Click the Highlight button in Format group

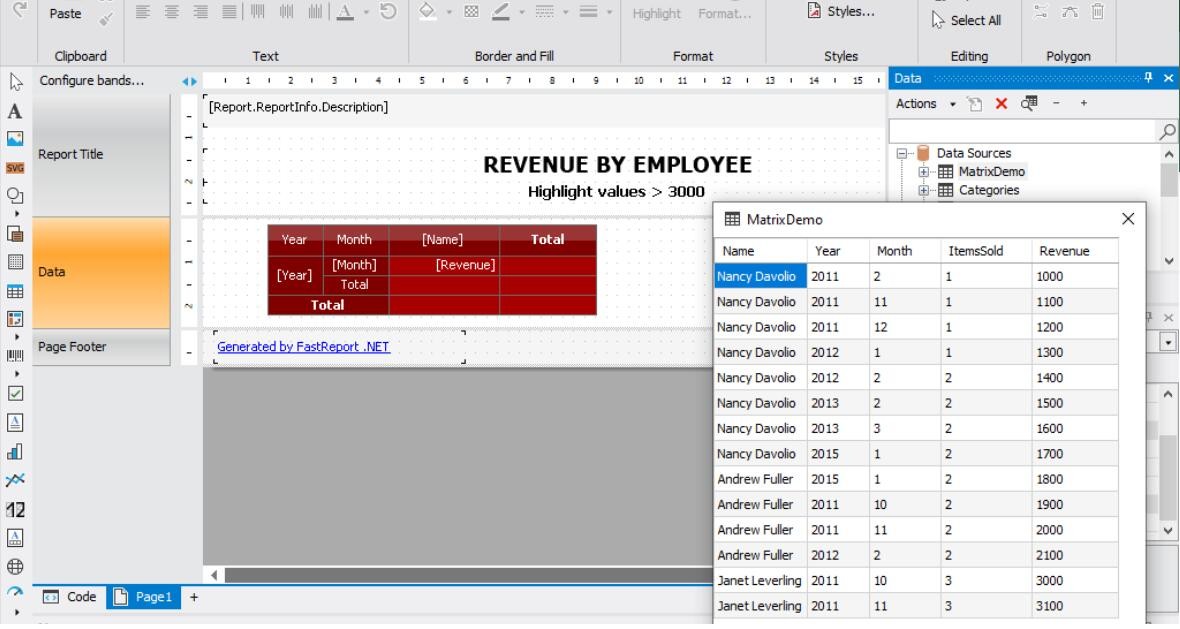tap(656, 14)
